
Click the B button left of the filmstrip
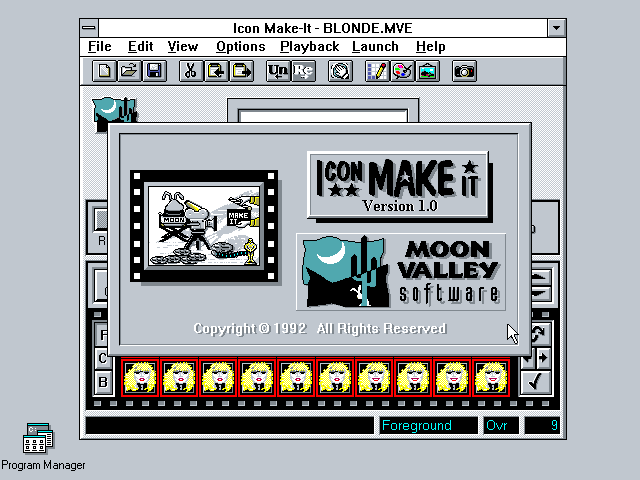(103, 382)
